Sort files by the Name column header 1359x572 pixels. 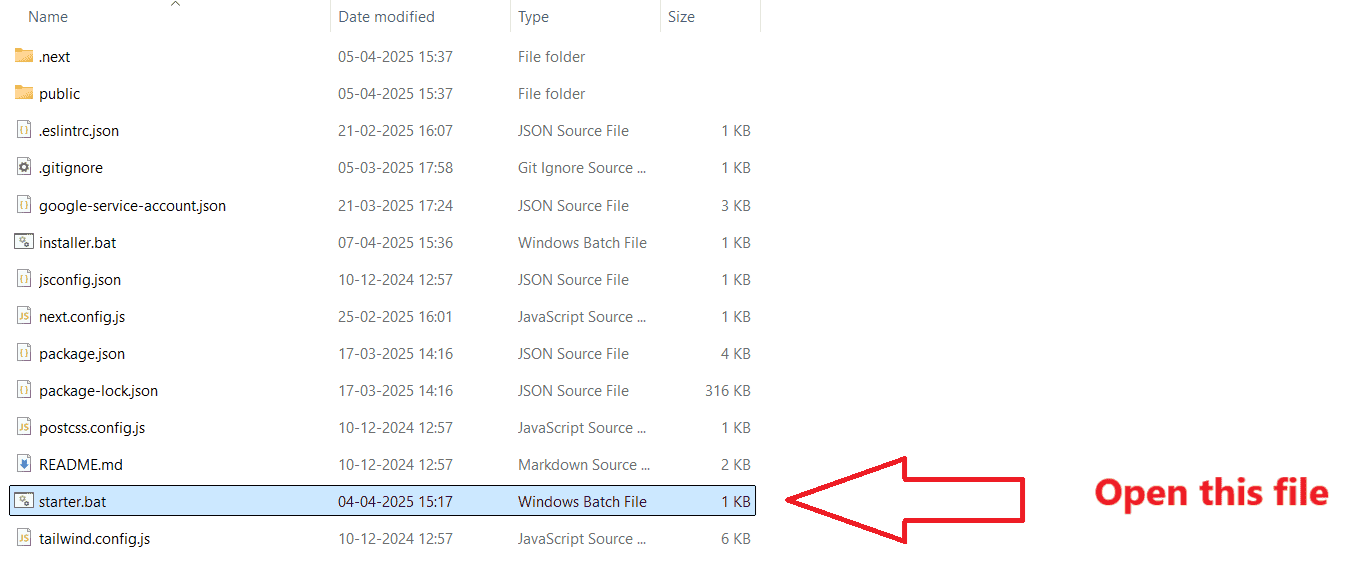click(x=48, y=17)
